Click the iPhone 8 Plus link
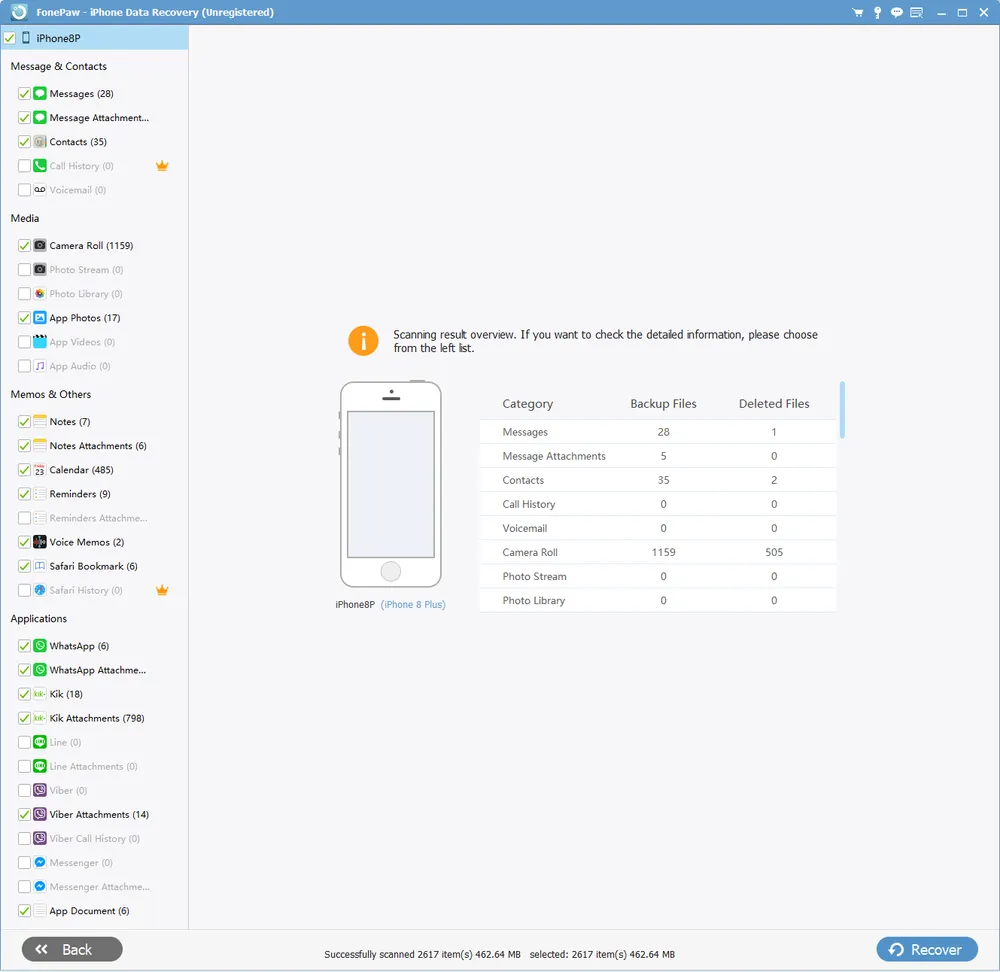This screenshot has width=1000, height=972. tap(413, 605)
